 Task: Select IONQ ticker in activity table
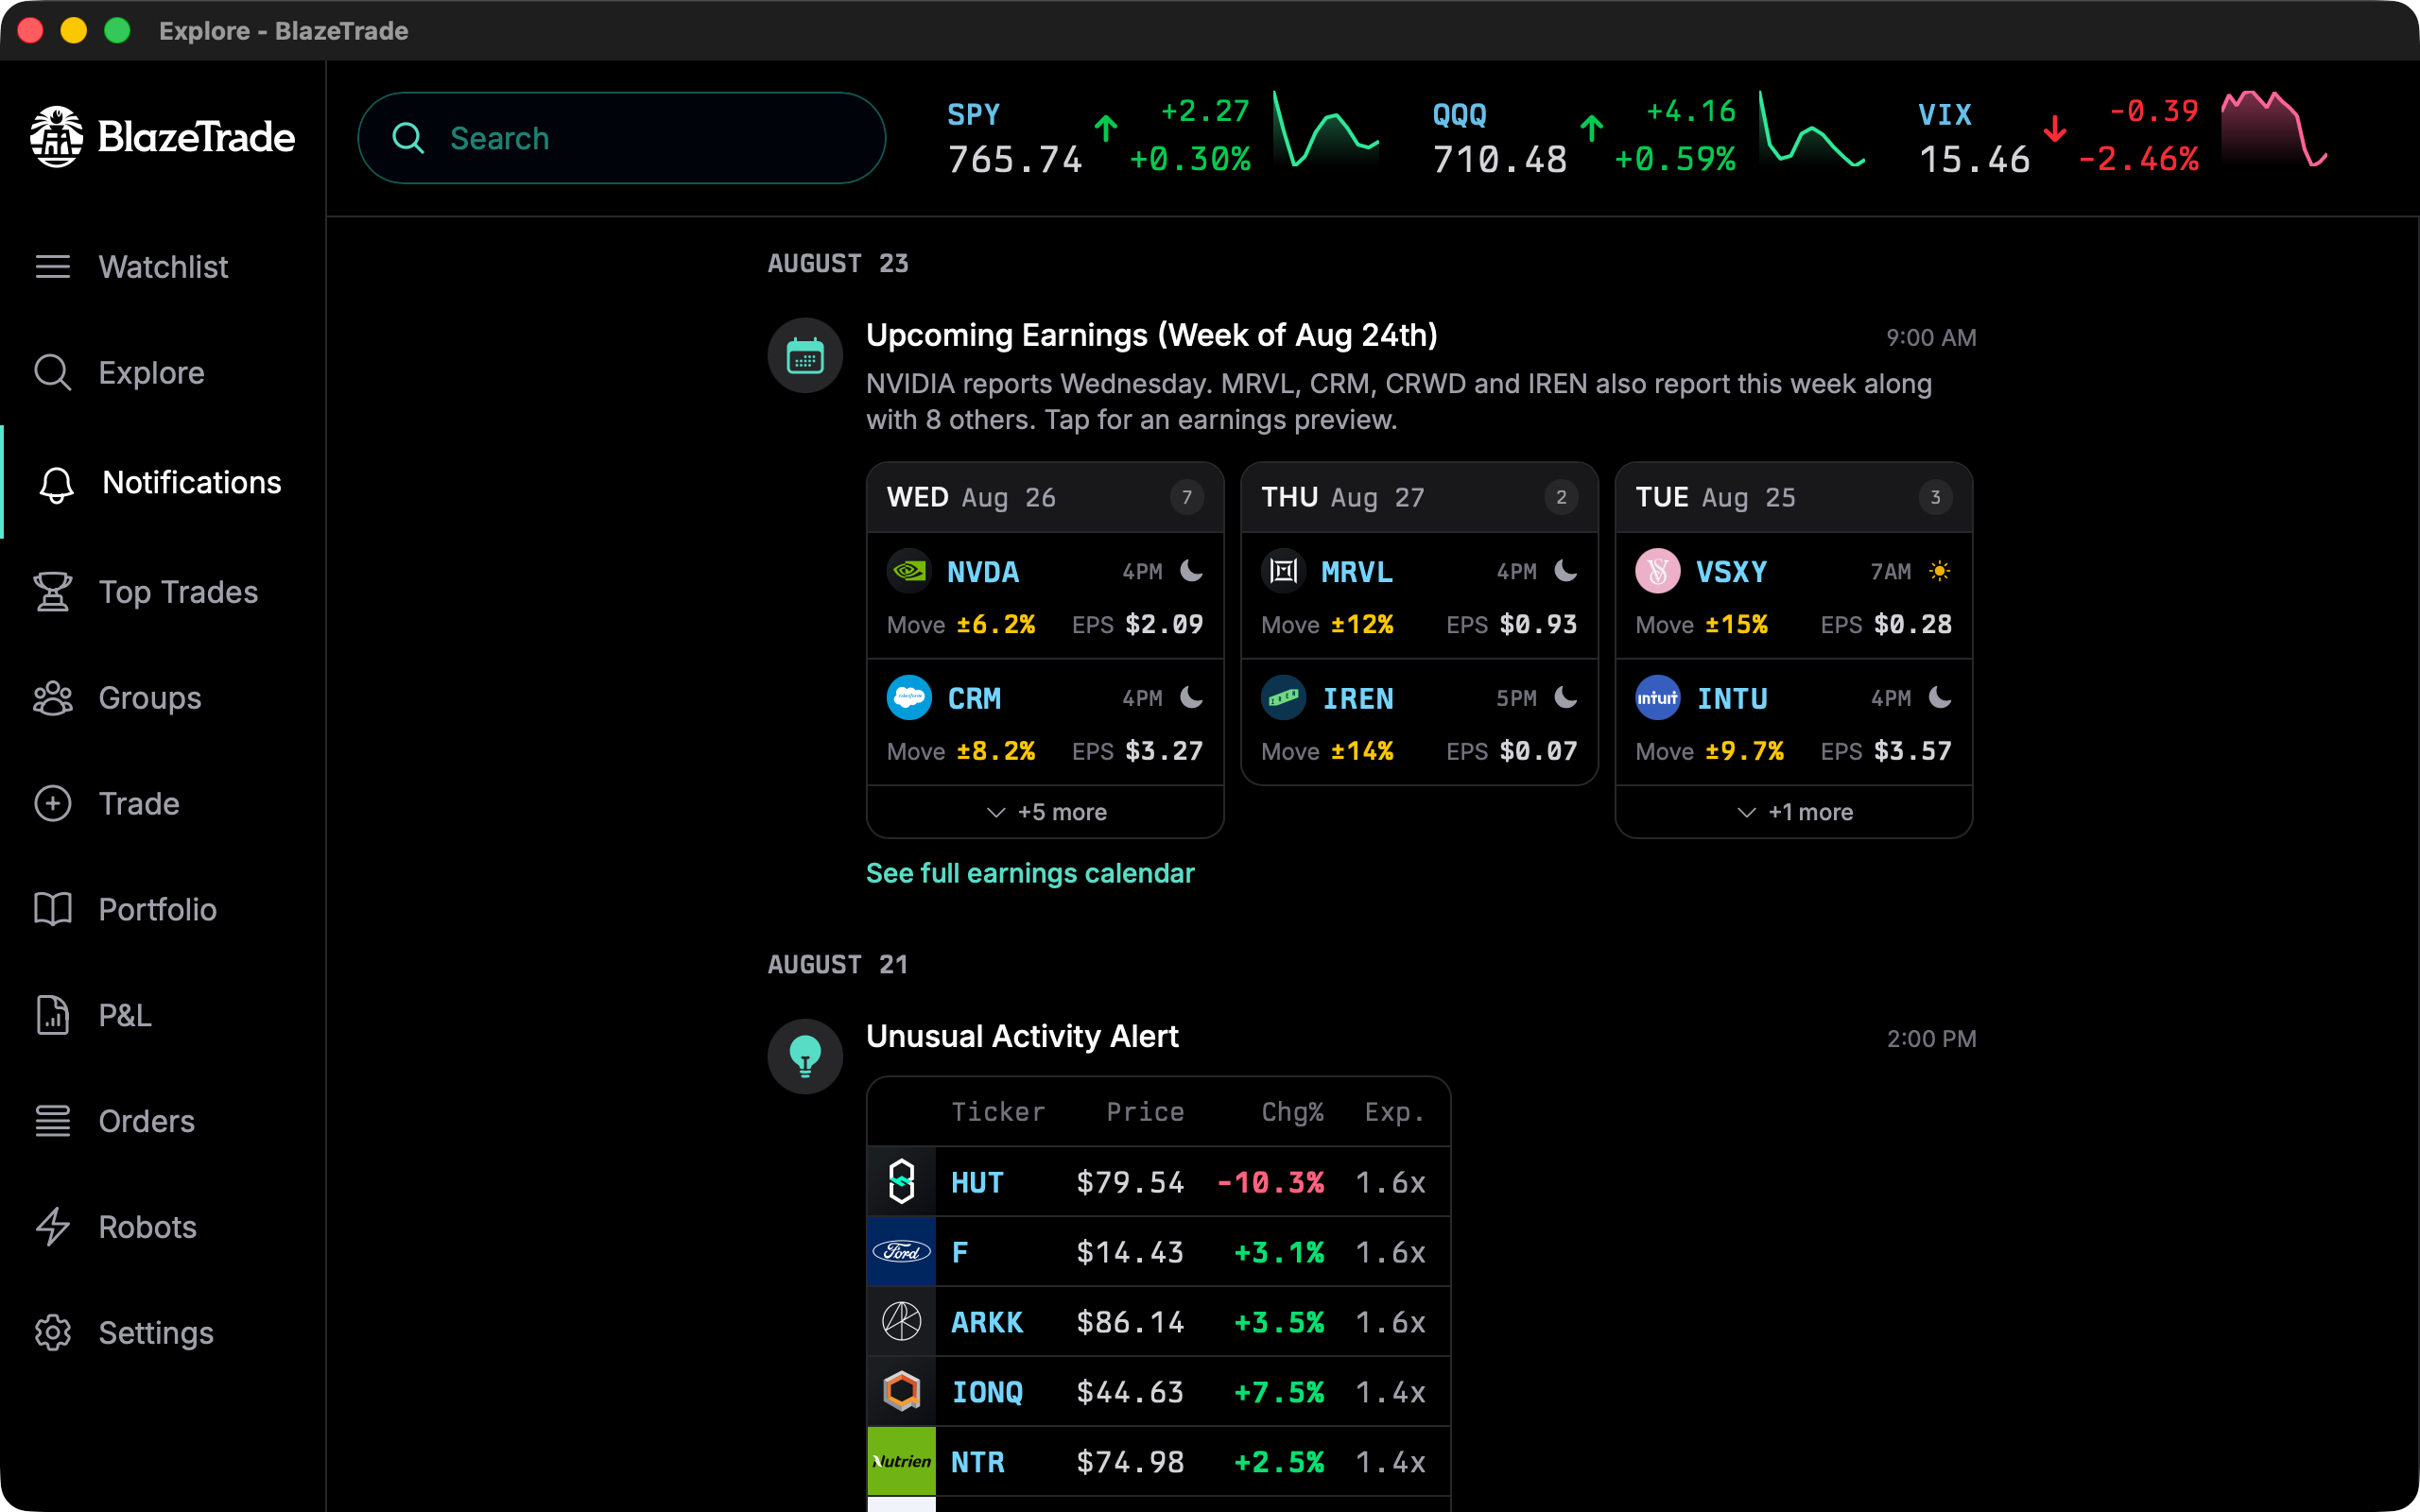click(987, 1393)
